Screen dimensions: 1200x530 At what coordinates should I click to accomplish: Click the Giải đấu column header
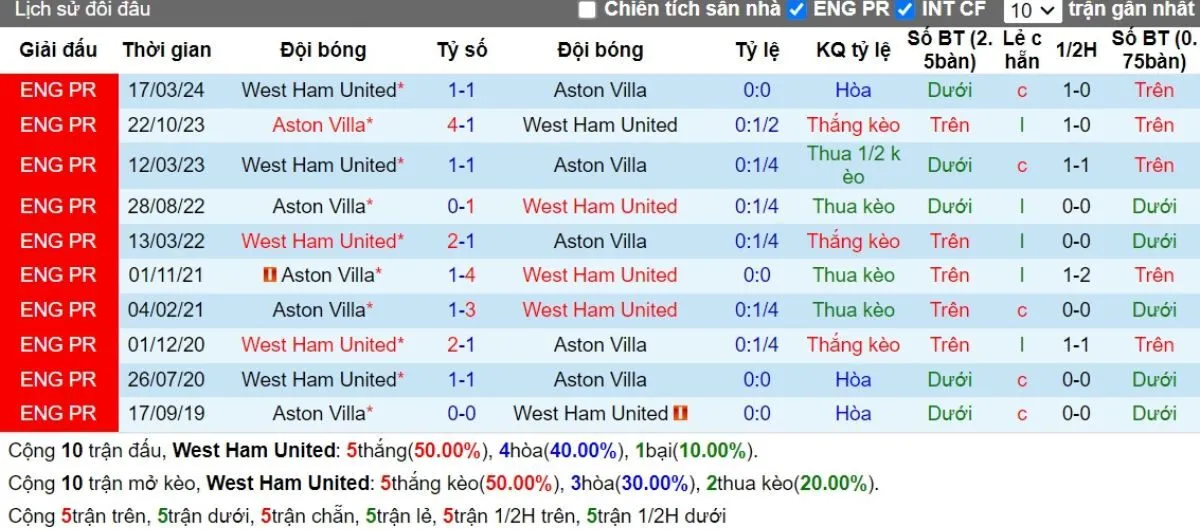click(58, 50)
